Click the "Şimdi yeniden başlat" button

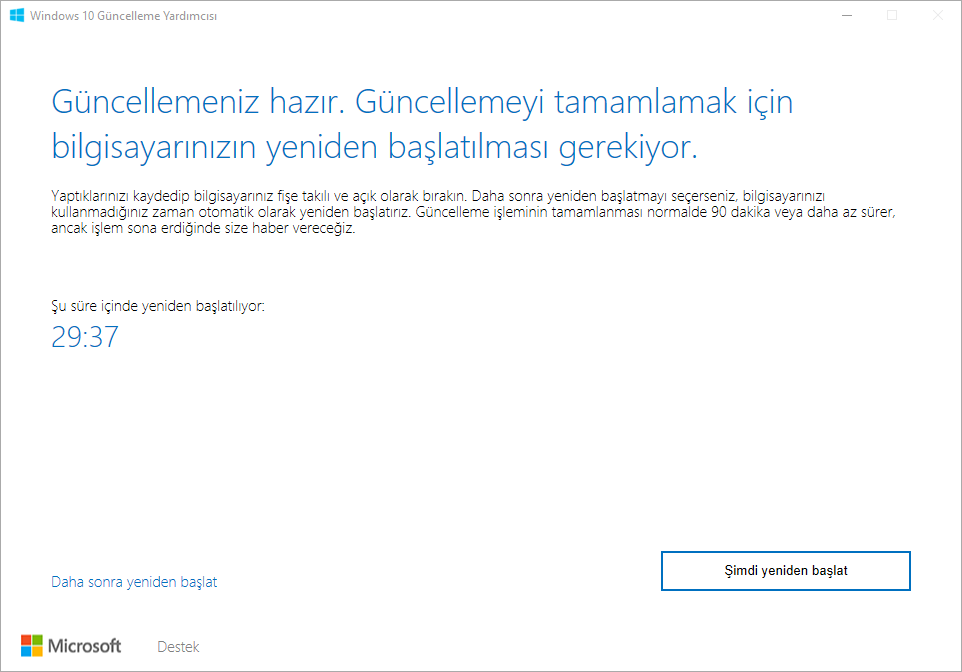[x=785, y=571]
